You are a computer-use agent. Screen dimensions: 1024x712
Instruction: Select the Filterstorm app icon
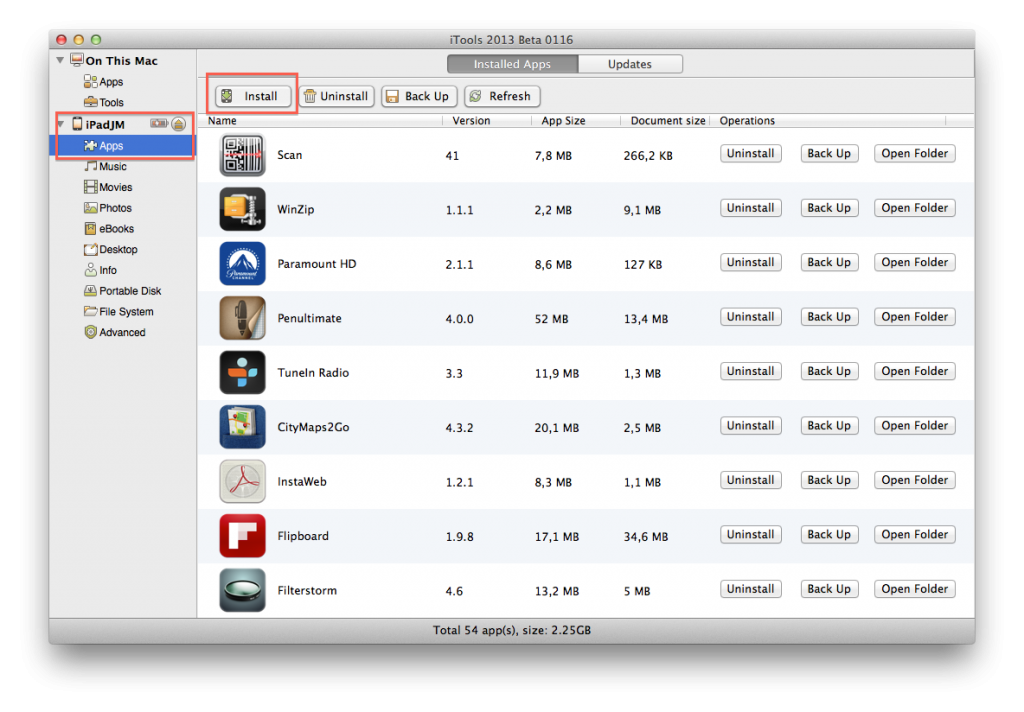[242, 591]
